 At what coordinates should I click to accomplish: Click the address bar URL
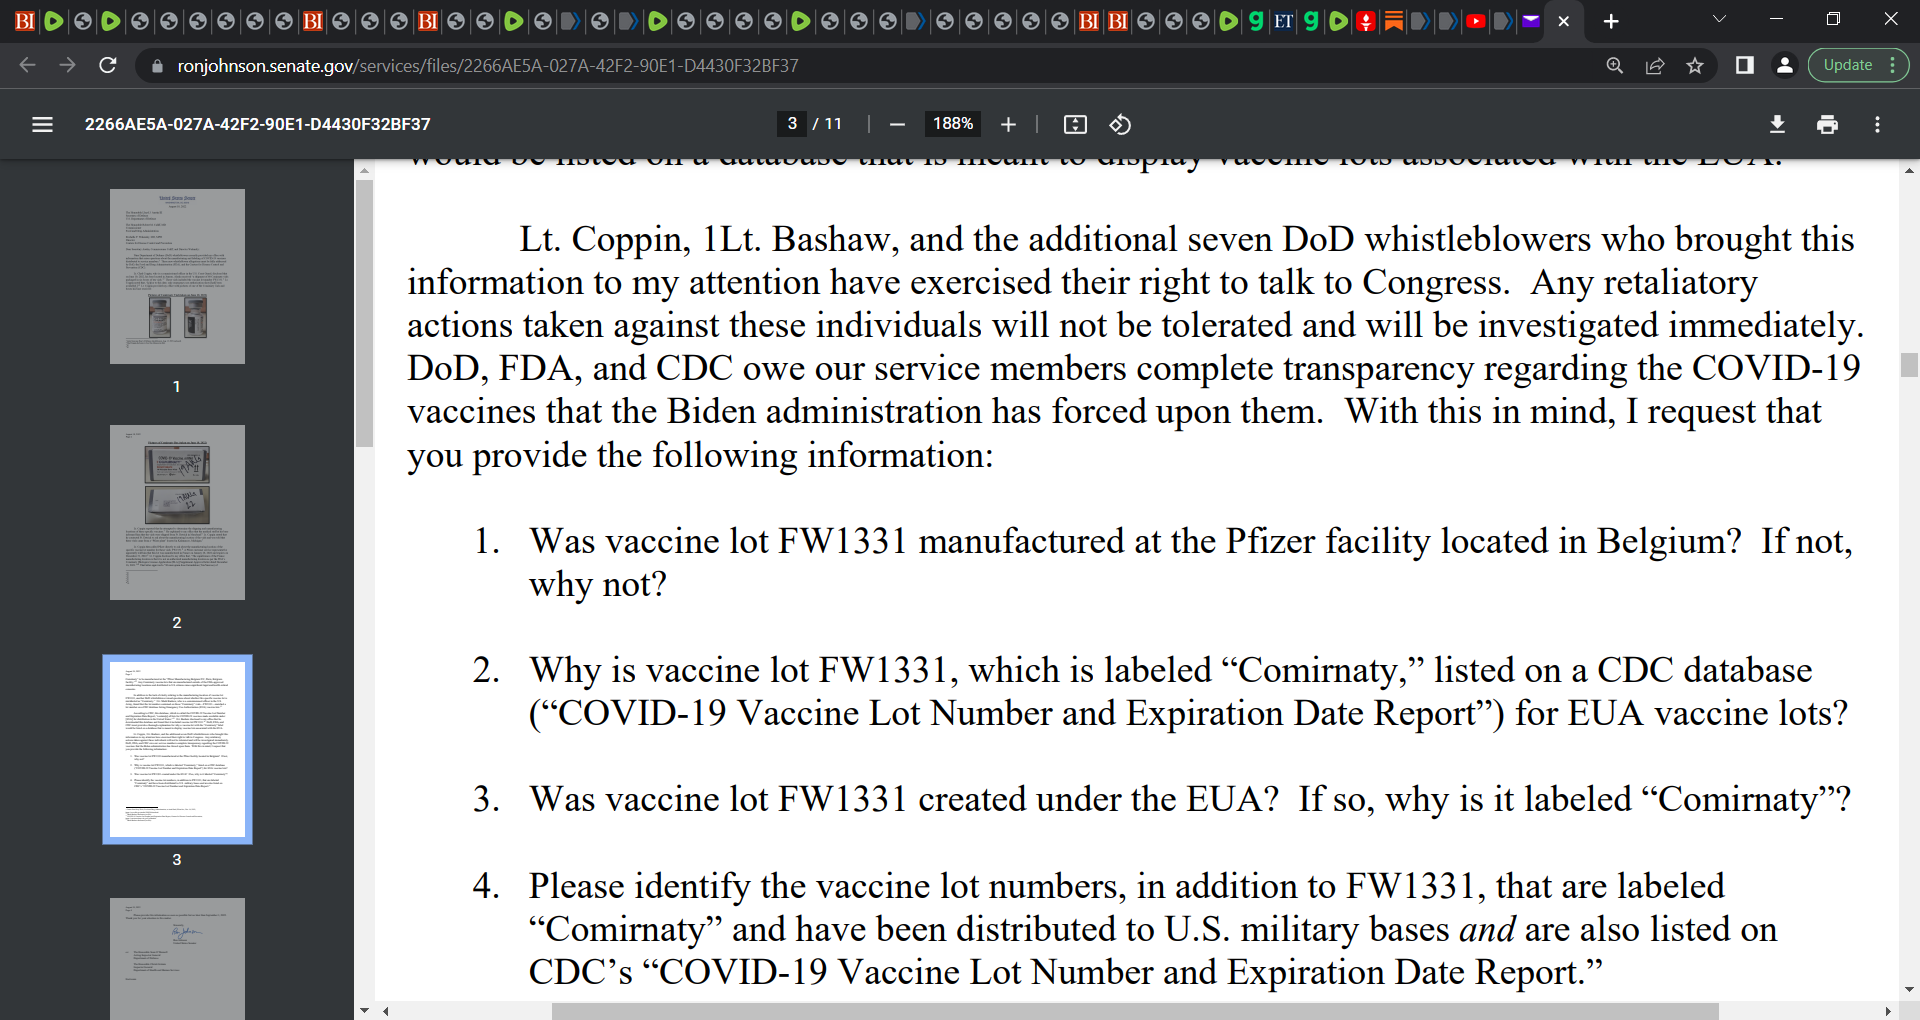488,66
